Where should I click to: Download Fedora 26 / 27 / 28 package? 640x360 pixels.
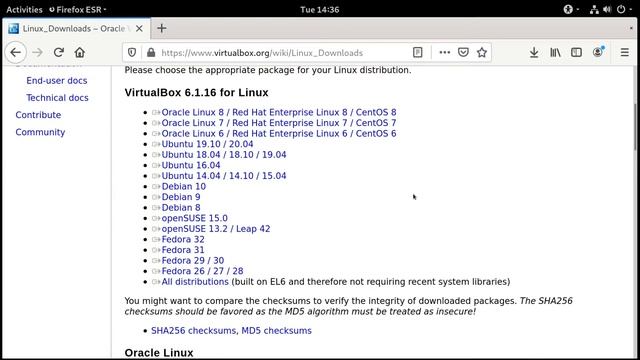pos(202,271)
